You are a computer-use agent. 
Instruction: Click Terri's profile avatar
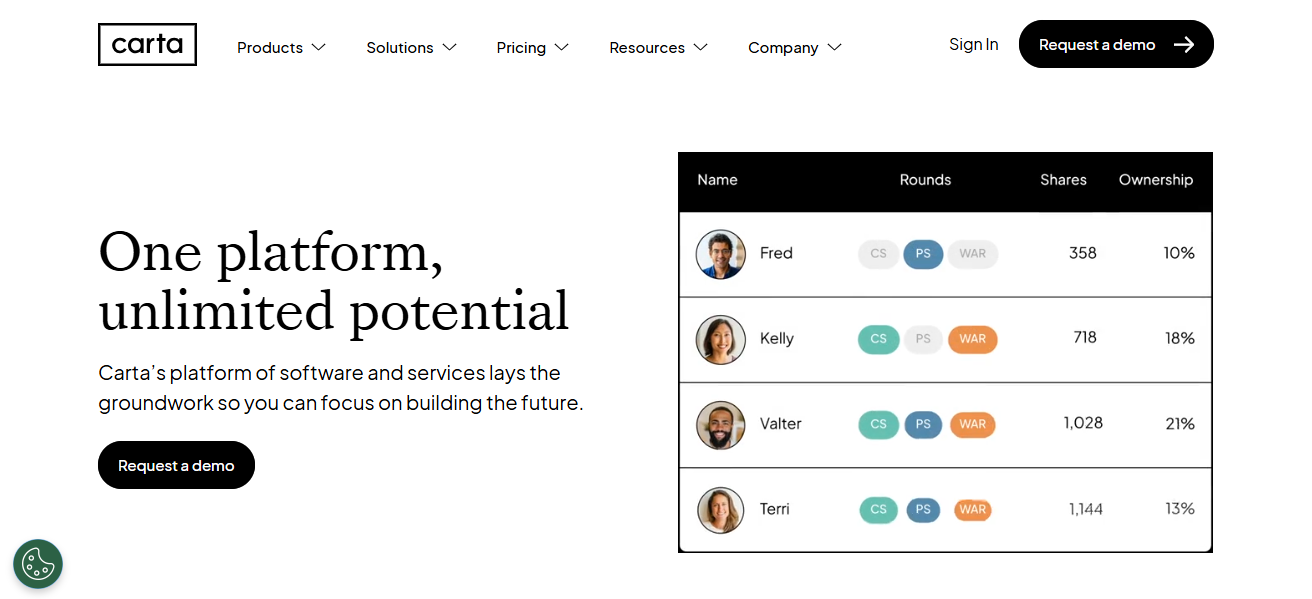click(x=720, y=510)
